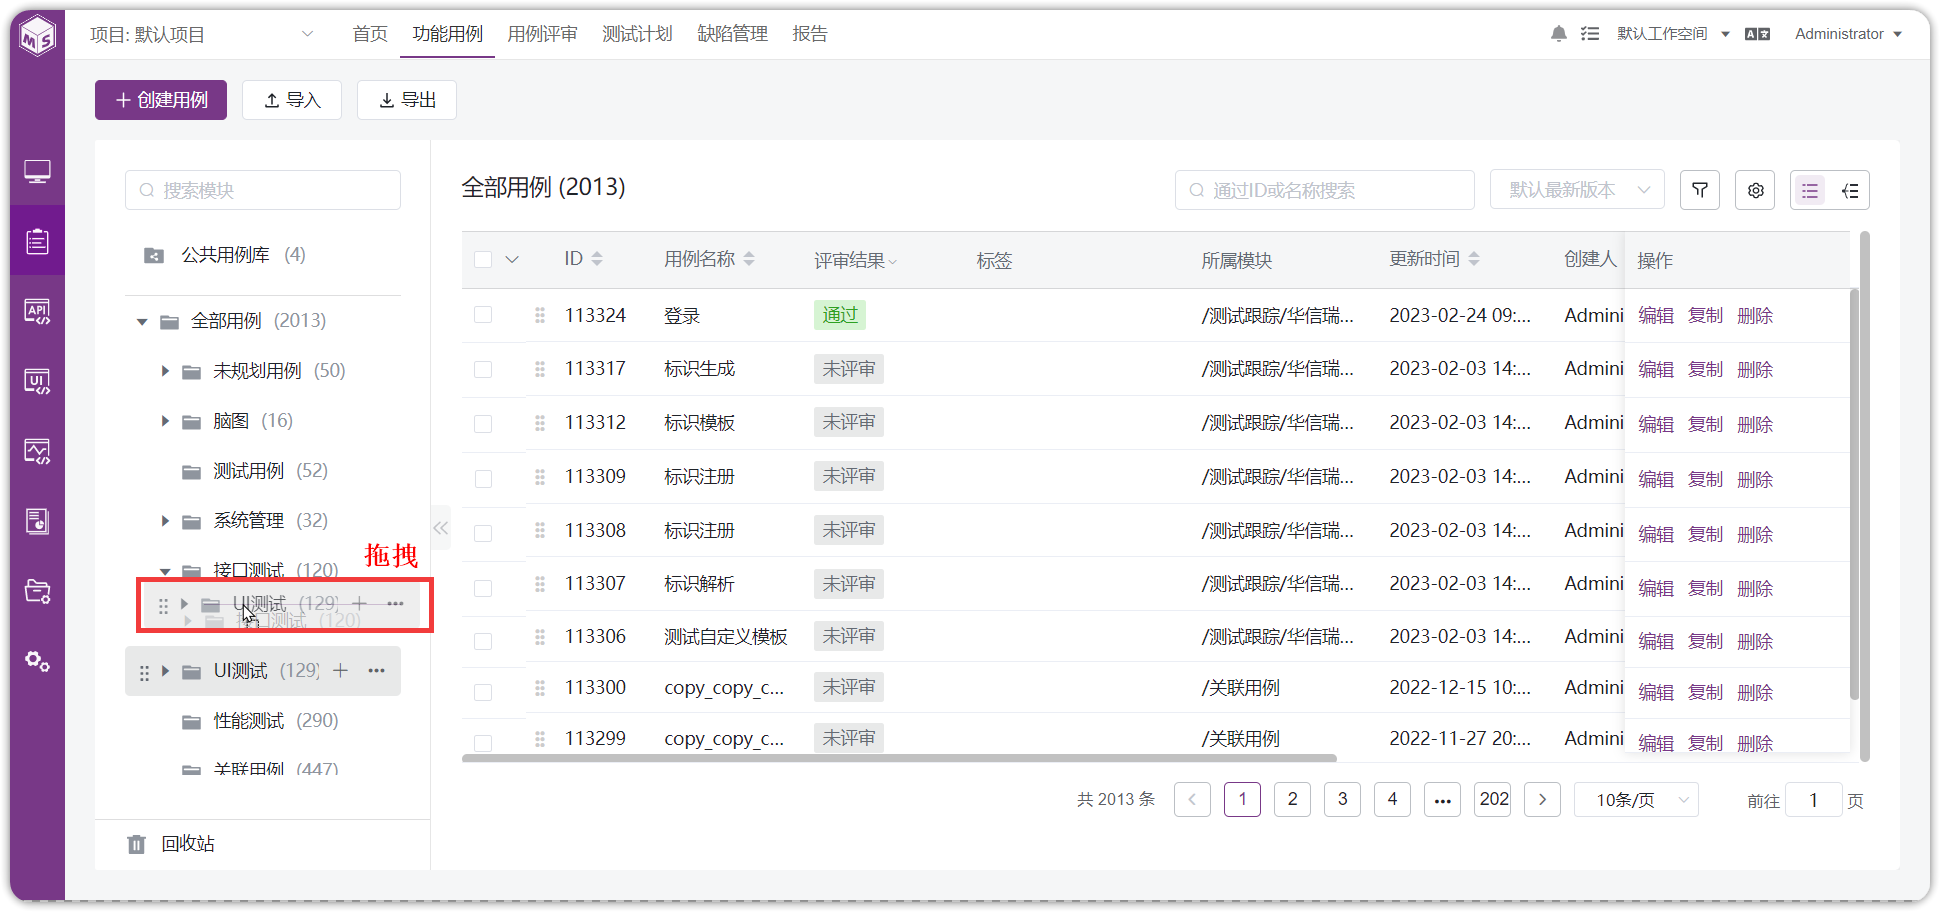Open the notifications bell

[1558, 34]
